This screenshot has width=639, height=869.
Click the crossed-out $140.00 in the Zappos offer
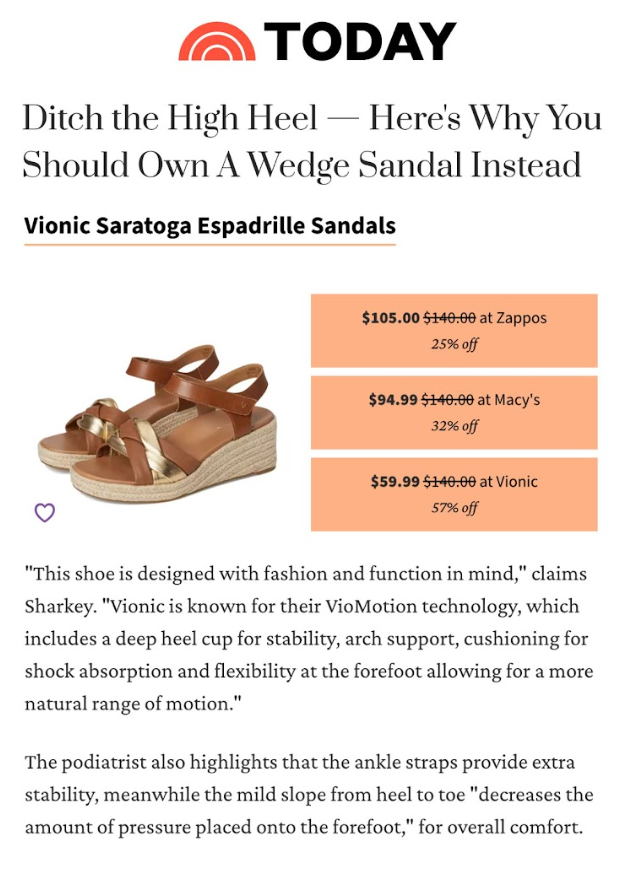pos(449,318)
